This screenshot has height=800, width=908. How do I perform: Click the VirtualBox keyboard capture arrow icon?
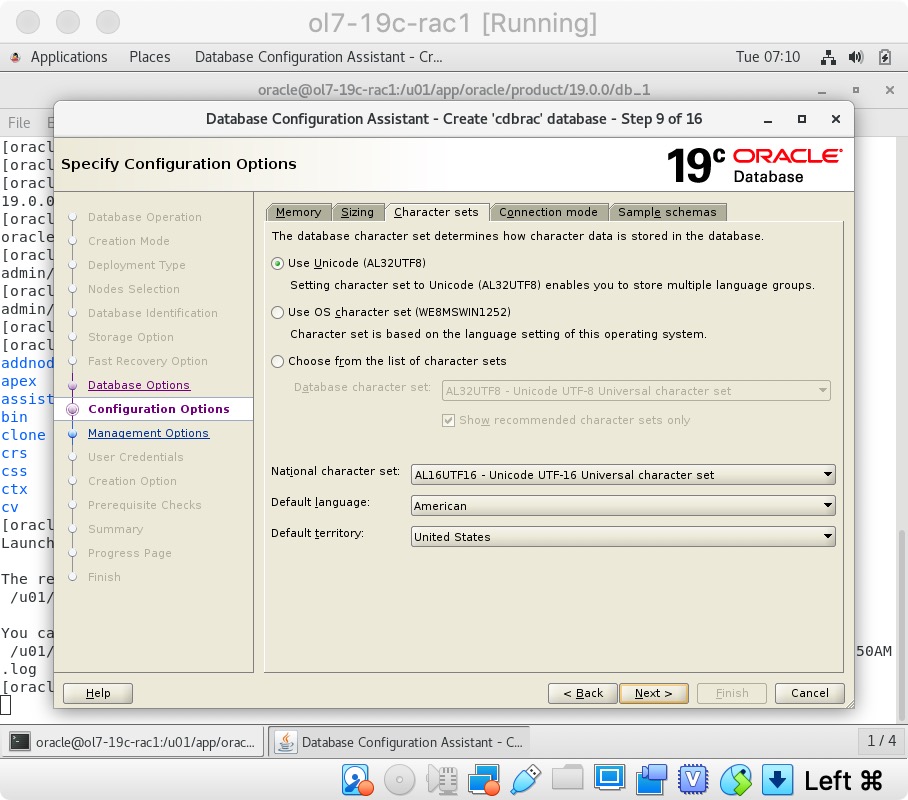(x=777, y=780)
